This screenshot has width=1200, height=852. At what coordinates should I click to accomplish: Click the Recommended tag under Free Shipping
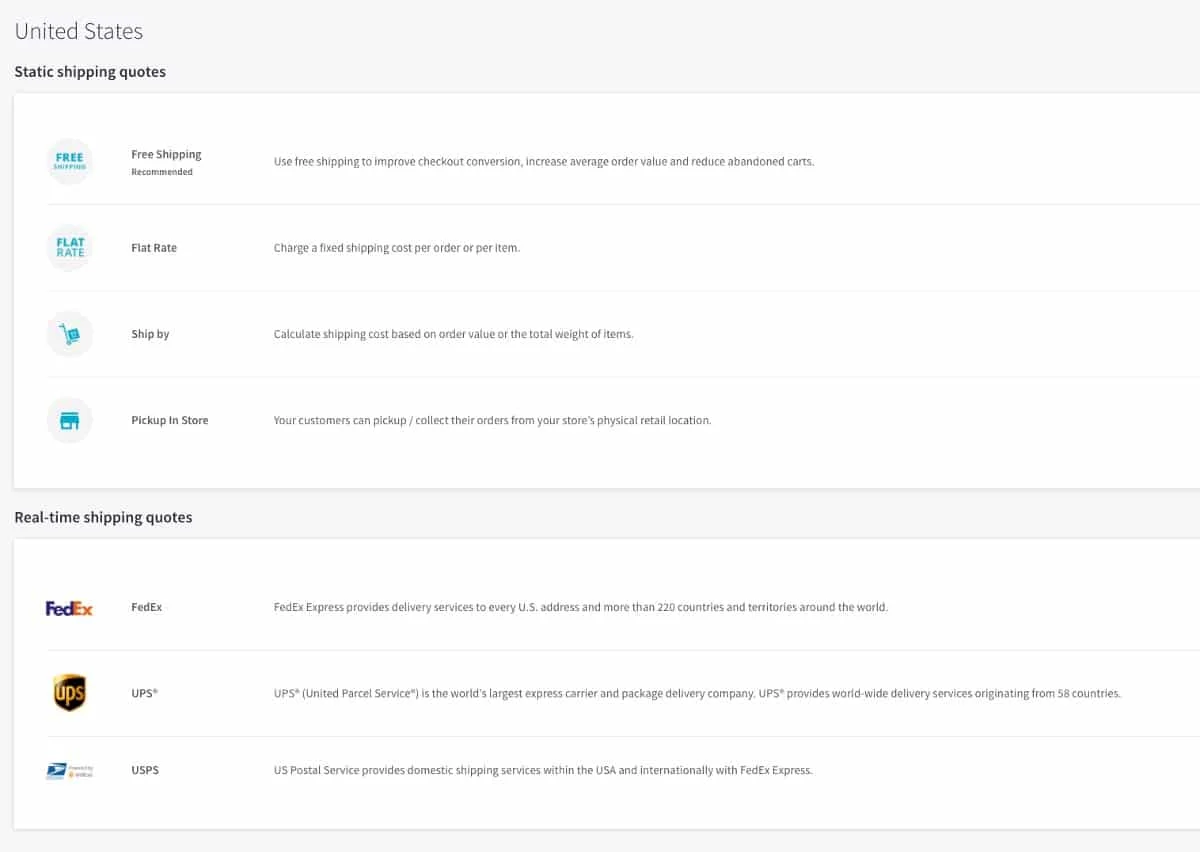(162, 172)
